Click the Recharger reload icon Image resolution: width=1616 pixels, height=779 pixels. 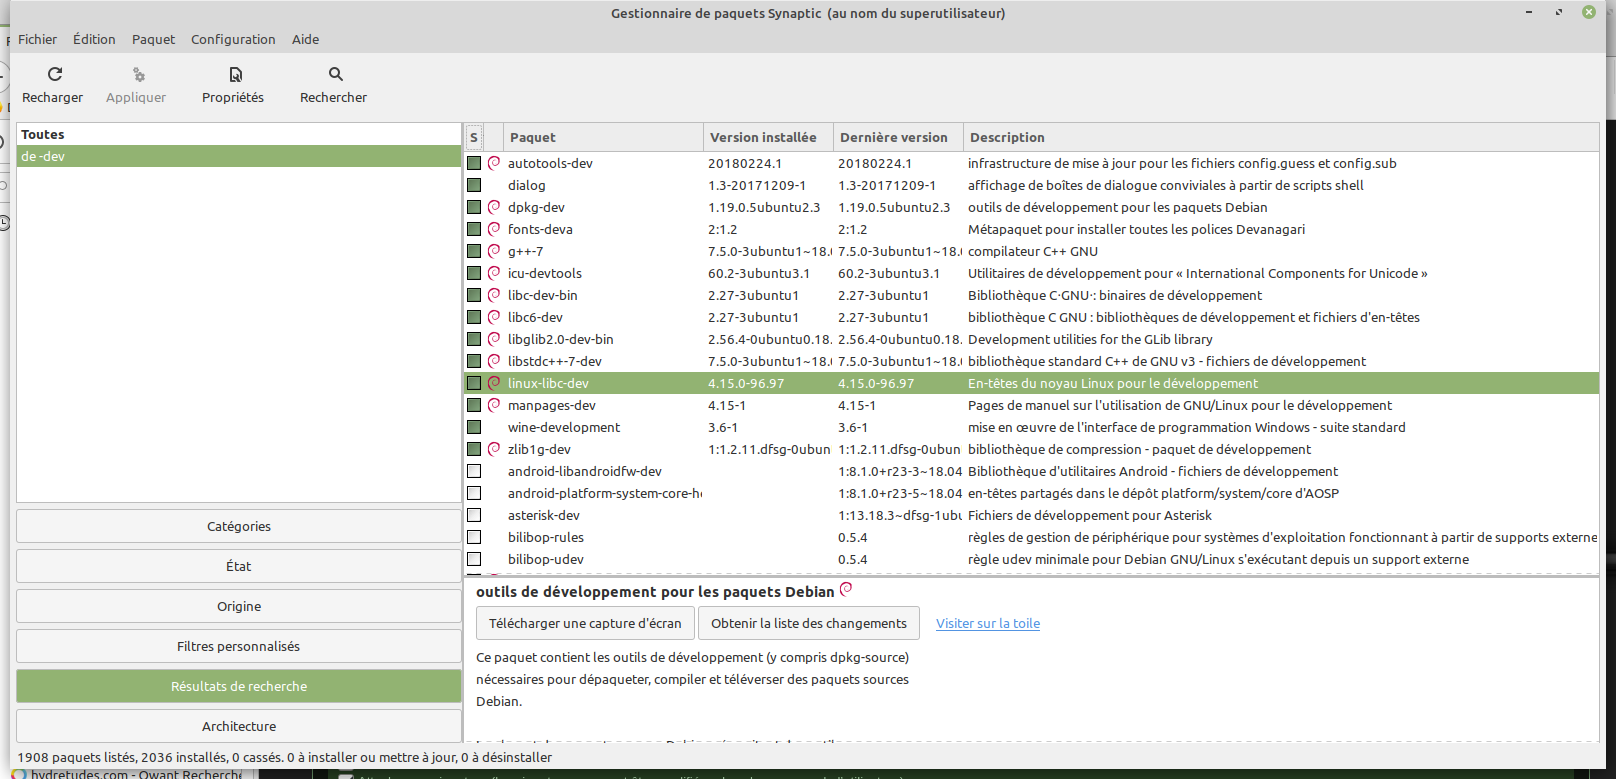55,74
